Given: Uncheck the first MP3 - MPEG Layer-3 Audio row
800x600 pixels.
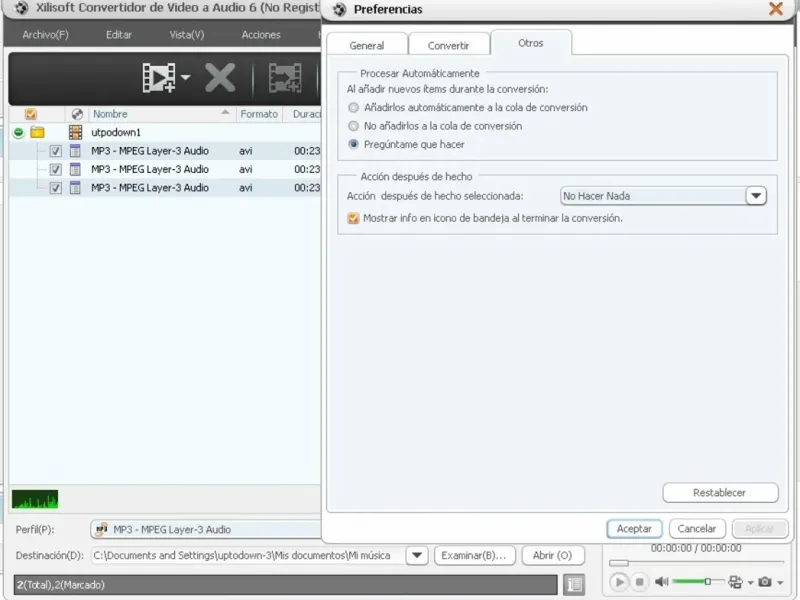Looking at the screenshot, I should point(56,151).
